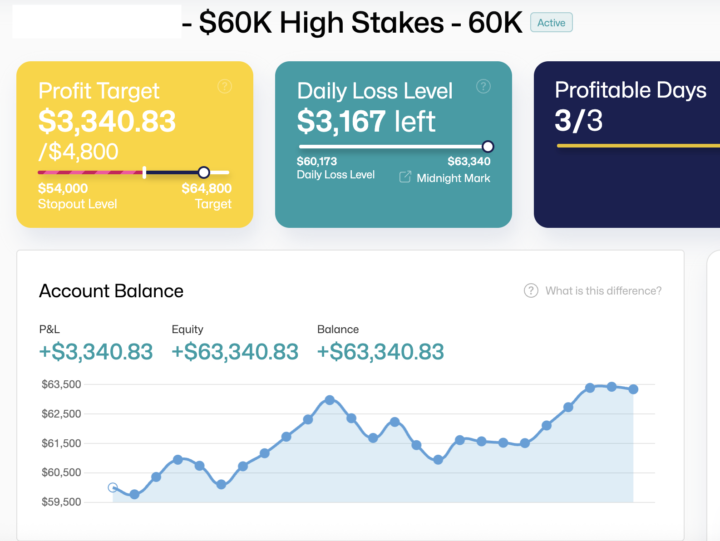Click the Daily Loss Level slider handle
720x541 pixels.
488,146
